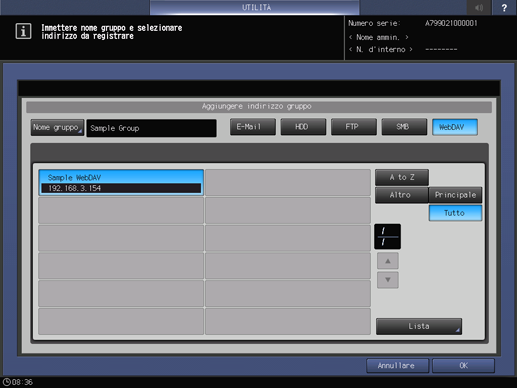This screenshot has height=388, width=517.
Task: Click the Sample Group name field
Action: (151, 128)
